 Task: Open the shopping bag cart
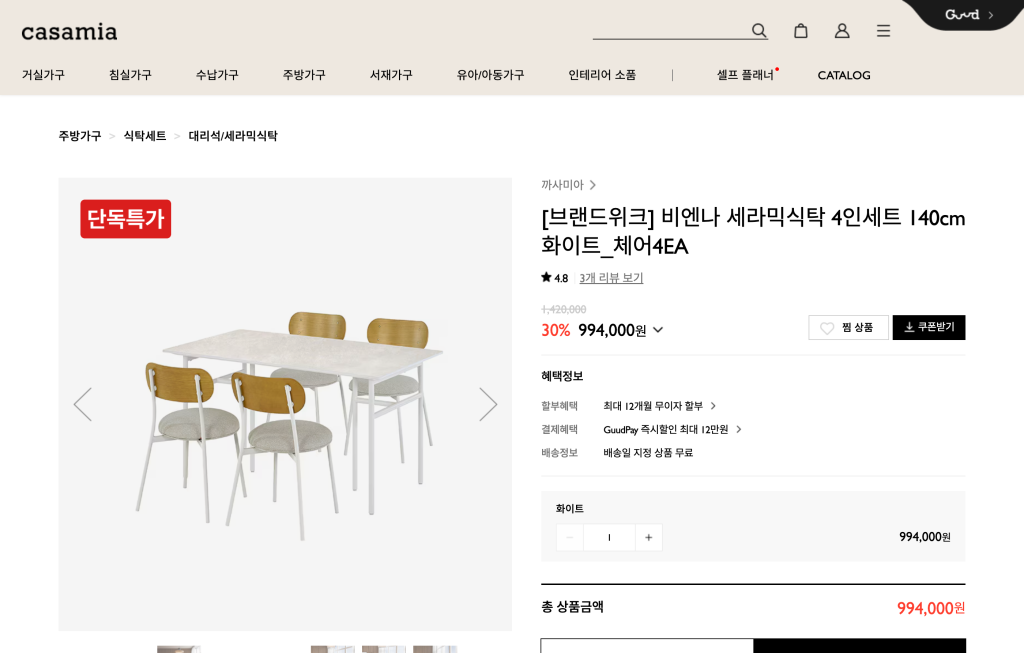[x=801, y=31]
